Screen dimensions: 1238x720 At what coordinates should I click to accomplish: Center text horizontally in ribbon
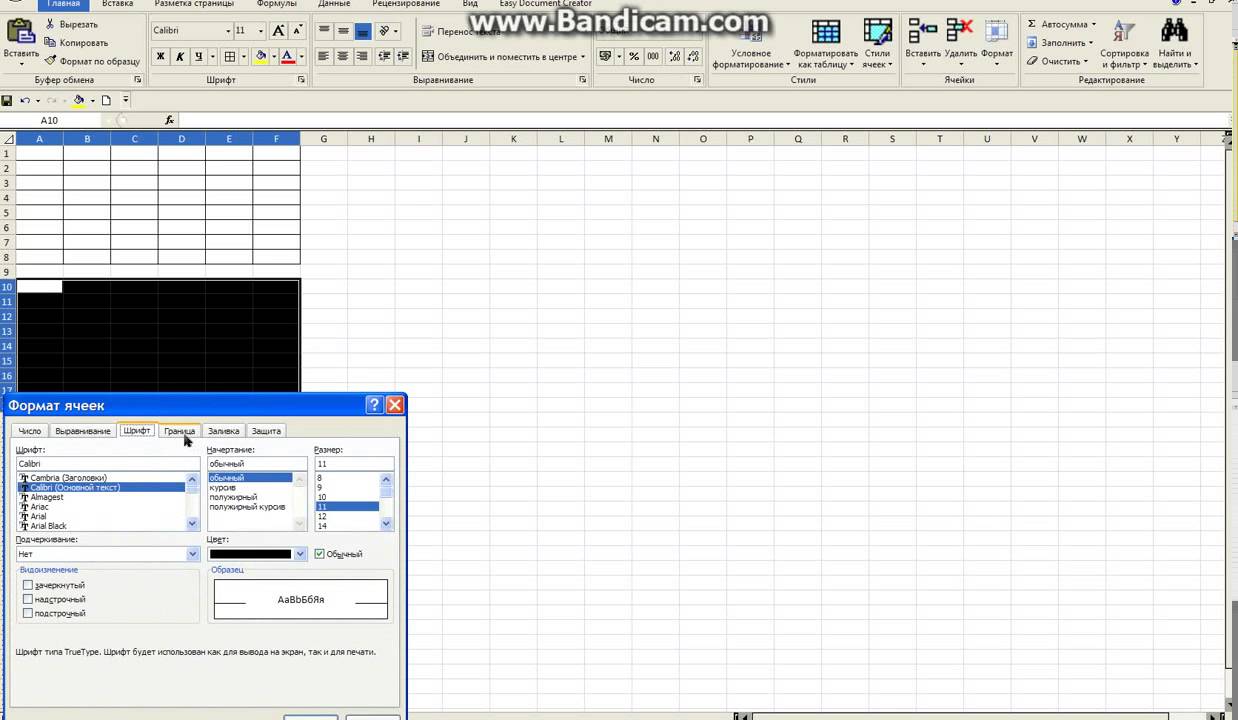tap(343, 57)
